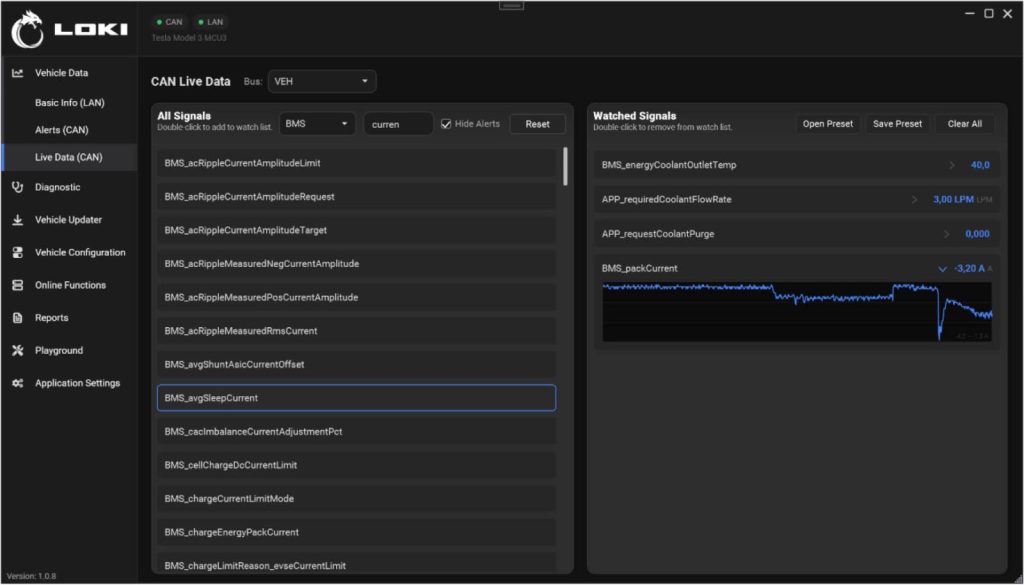This screenshot has width=1024, height=585.
Task: Open the Bus VEH dropdown
Action: pyautogui.click(x=322, y=82)
